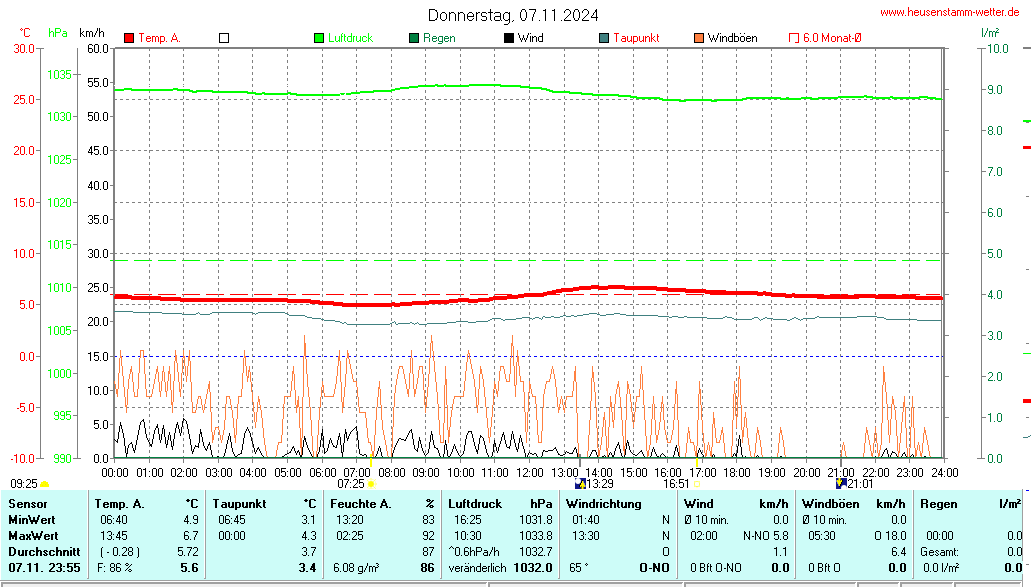Click the 6.0 Monat-Ø legend marker
1034x587 pixels.
(795, 38)
